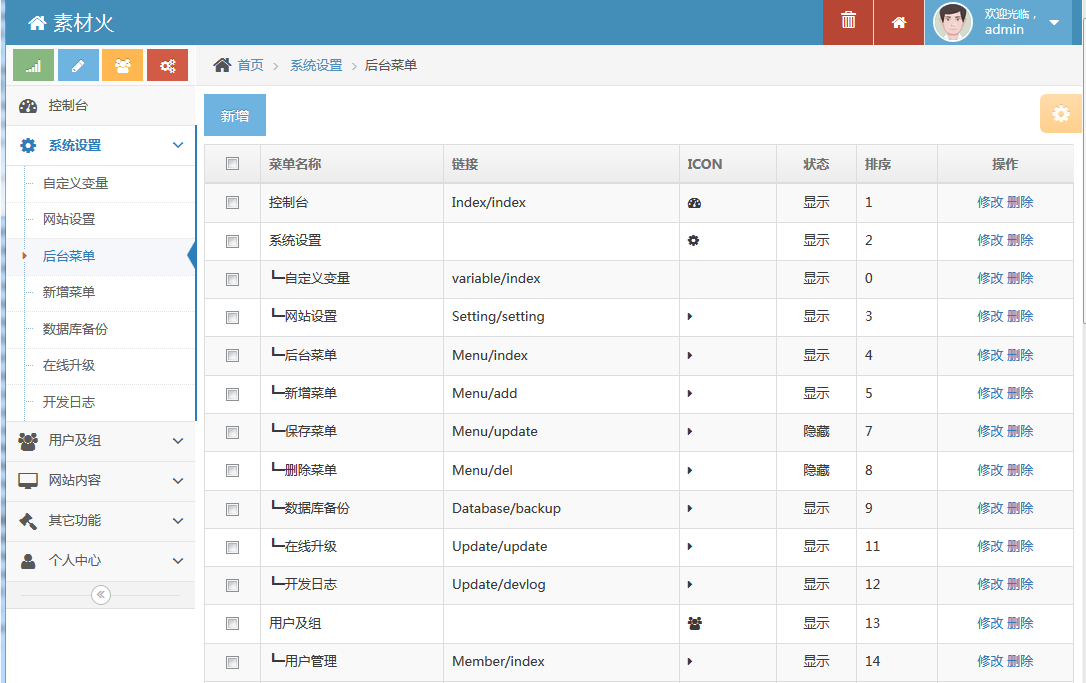Expand the 其它功能 sidebar chevron
The width and height of the screenshot is (1086, 683).
click(x=178, y=521)
